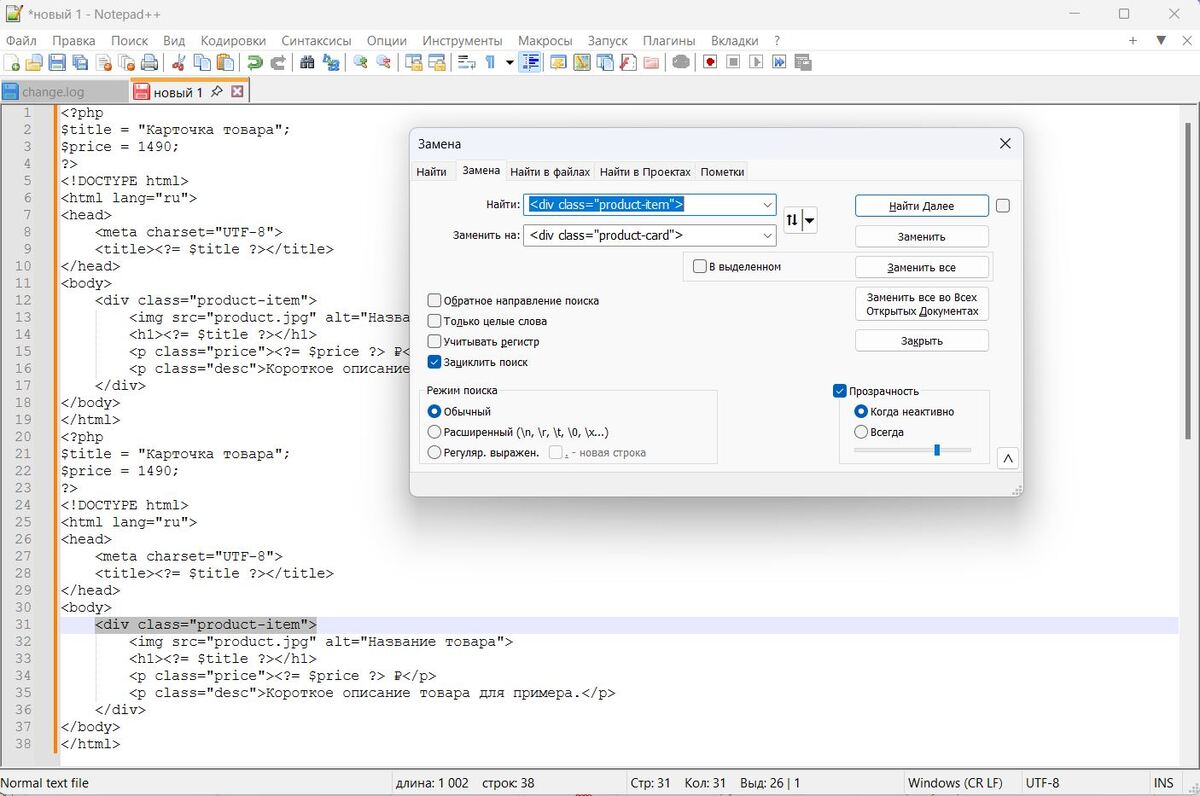Expand the "Найти" field history dropdown
This screenshot has width=1200, height=796.
point(767,205)
